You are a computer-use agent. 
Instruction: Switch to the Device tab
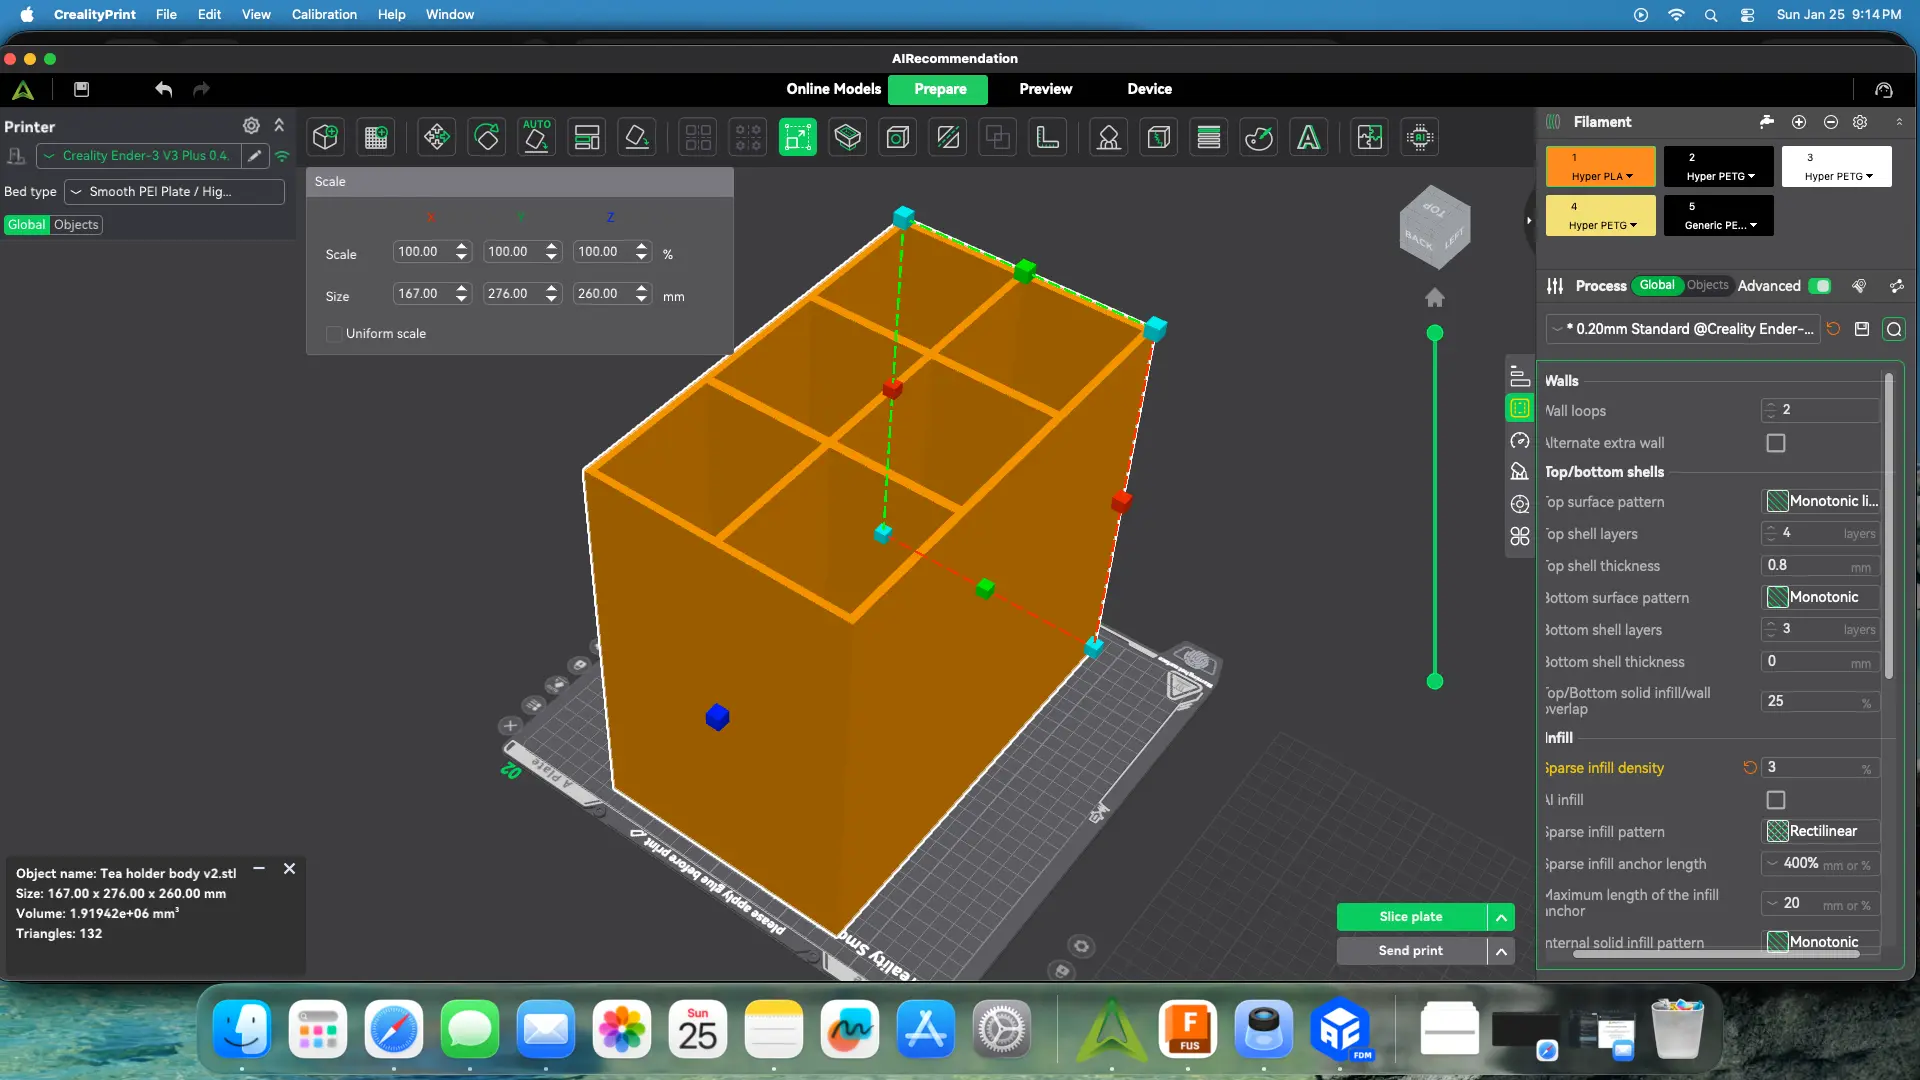1149,90
